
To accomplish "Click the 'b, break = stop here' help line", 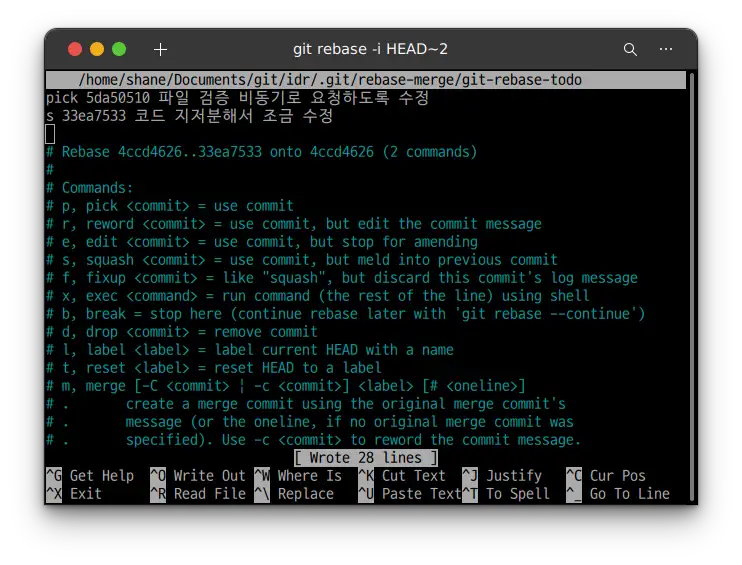I will [346, 314].
